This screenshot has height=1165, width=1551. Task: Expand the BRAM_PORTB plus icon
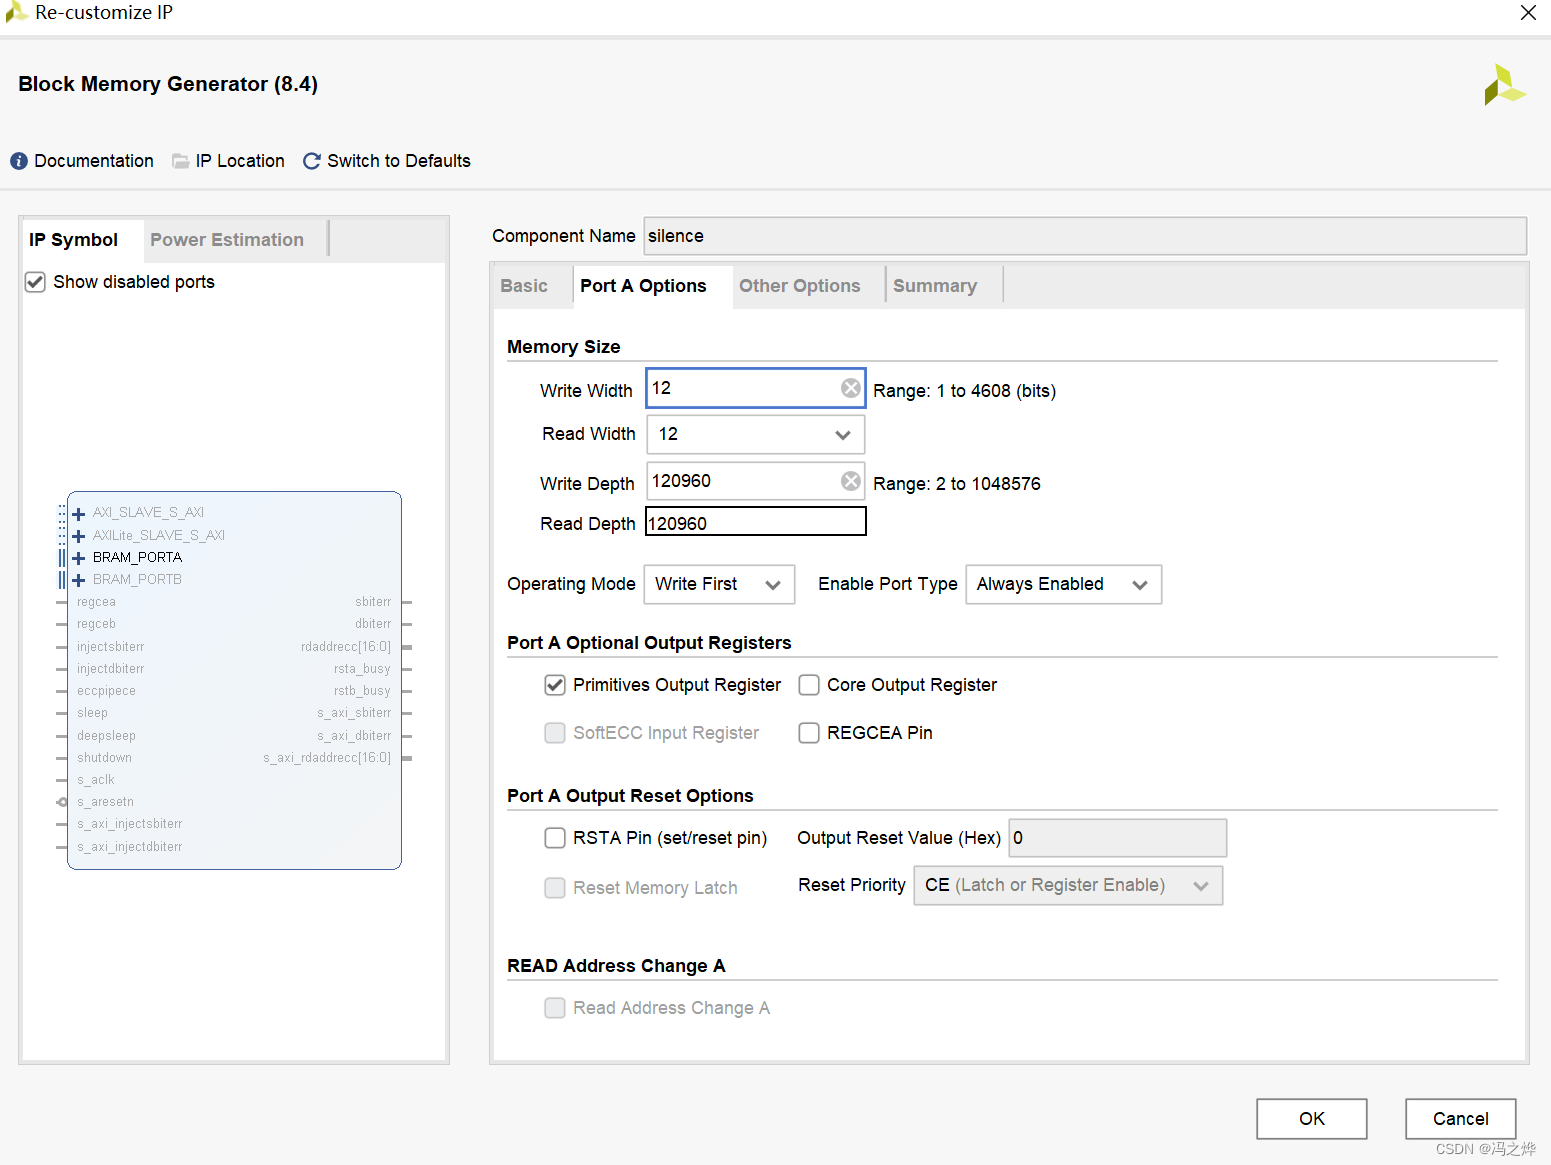[79, 580]
